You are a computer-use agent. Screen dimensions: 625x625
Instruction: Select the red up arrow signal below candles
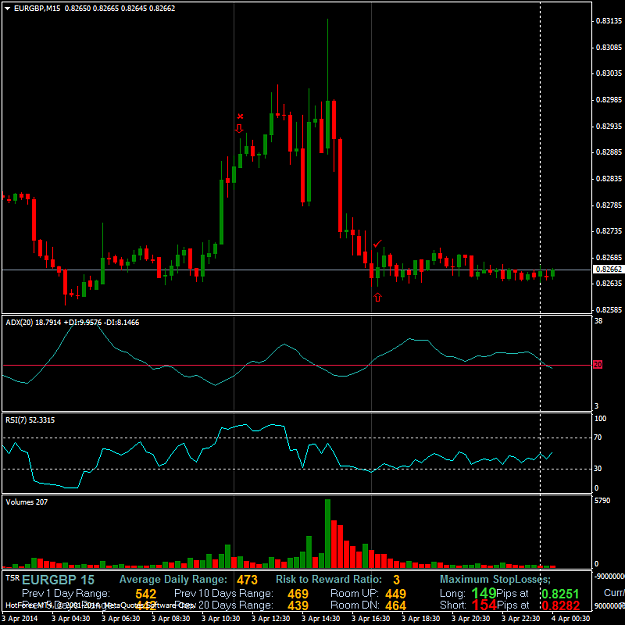pos(377,297)
